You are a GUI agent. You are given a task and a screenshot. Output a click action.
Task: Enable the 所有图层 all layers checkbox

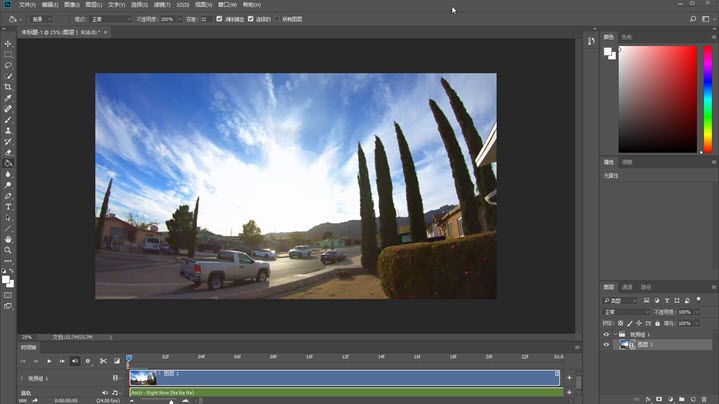click(x=275, y=19)
